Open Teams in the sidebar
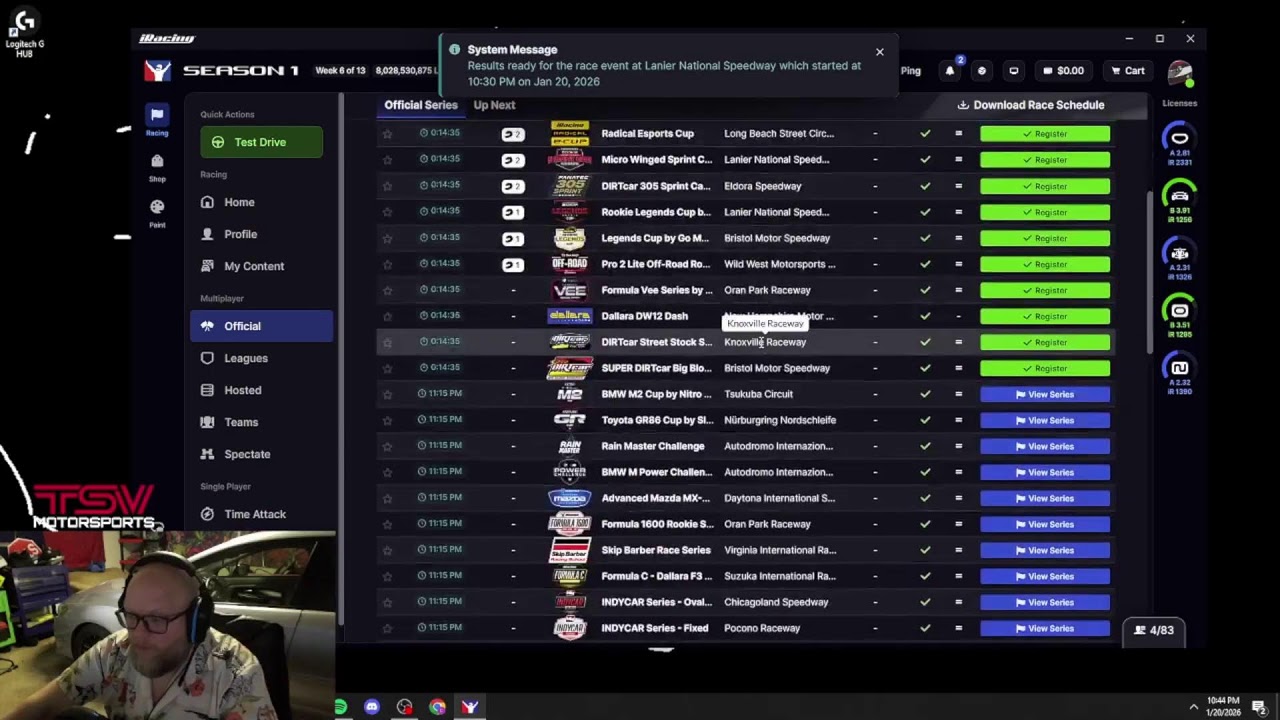 [261, 422]
